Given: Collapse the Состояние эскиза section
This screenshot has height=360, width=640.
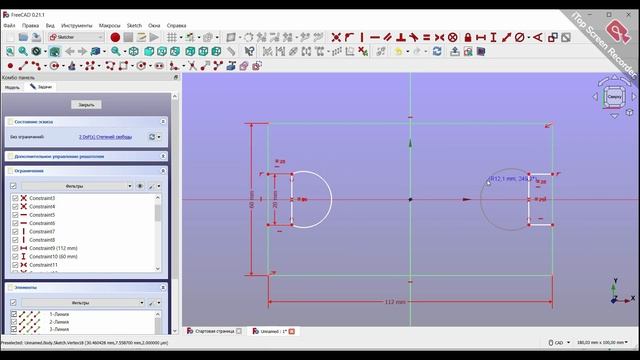Looking at the screenshot, I should tap(163, 122).
